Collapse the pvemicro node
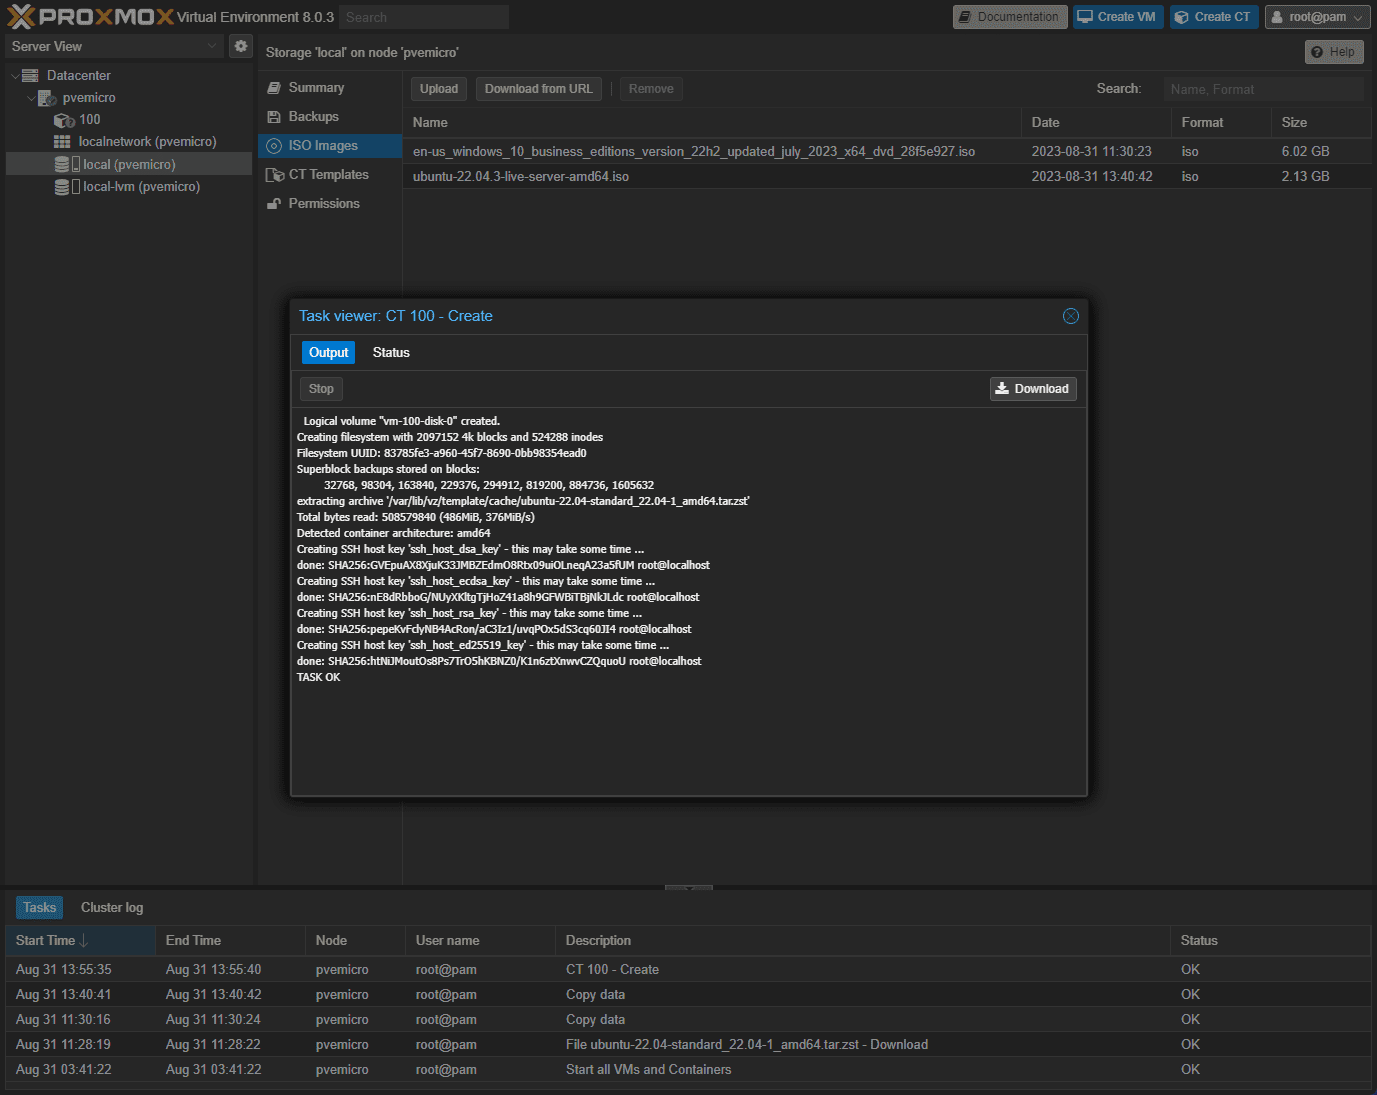Image resolution: width=1377 pixels, height=1095 pixels. click(x=31, y=98)
